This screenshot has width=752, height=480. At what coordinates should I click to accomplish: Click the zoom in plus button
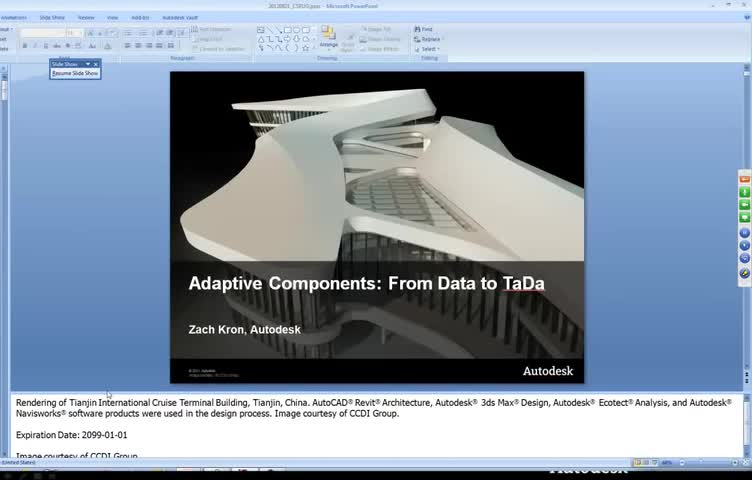tap(734, 463)
